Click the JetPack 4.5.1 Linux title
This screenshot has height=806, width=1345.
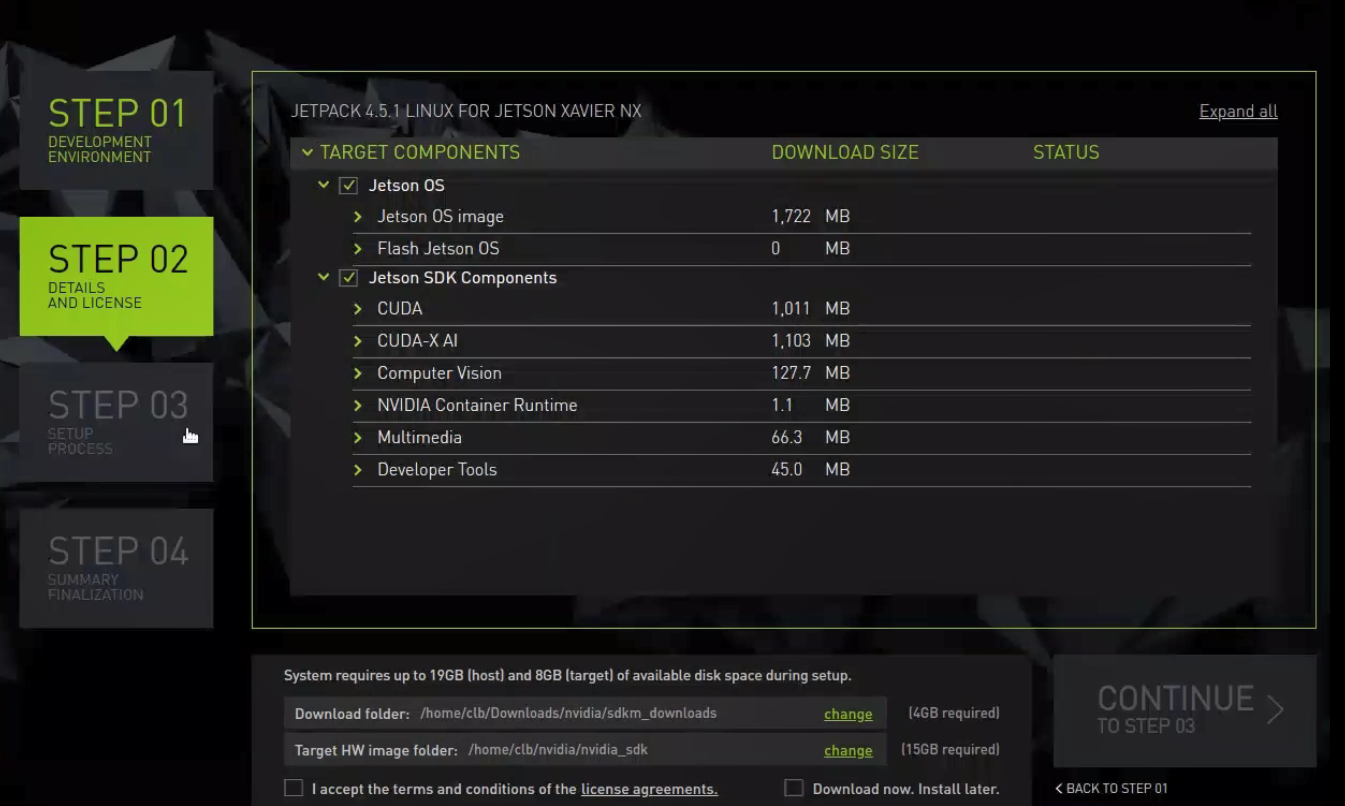coord(466,111)
